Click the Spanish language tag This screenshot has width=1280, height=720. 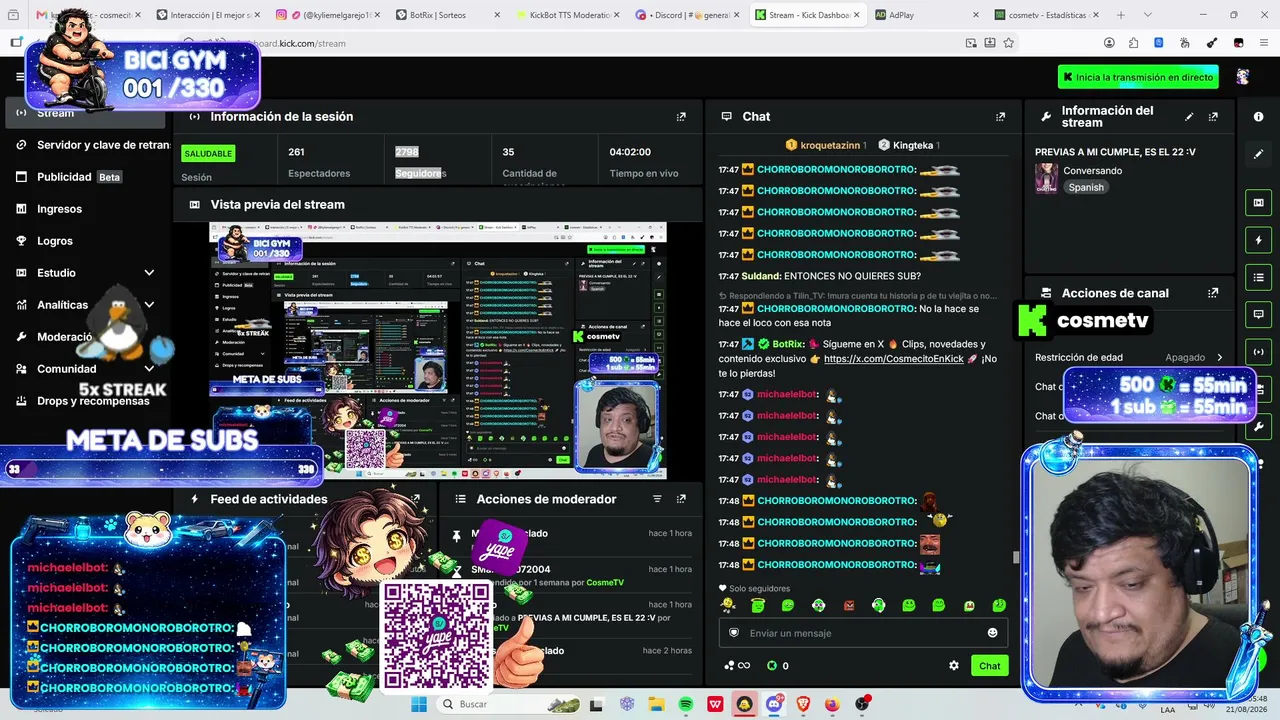click(1085, 187)
